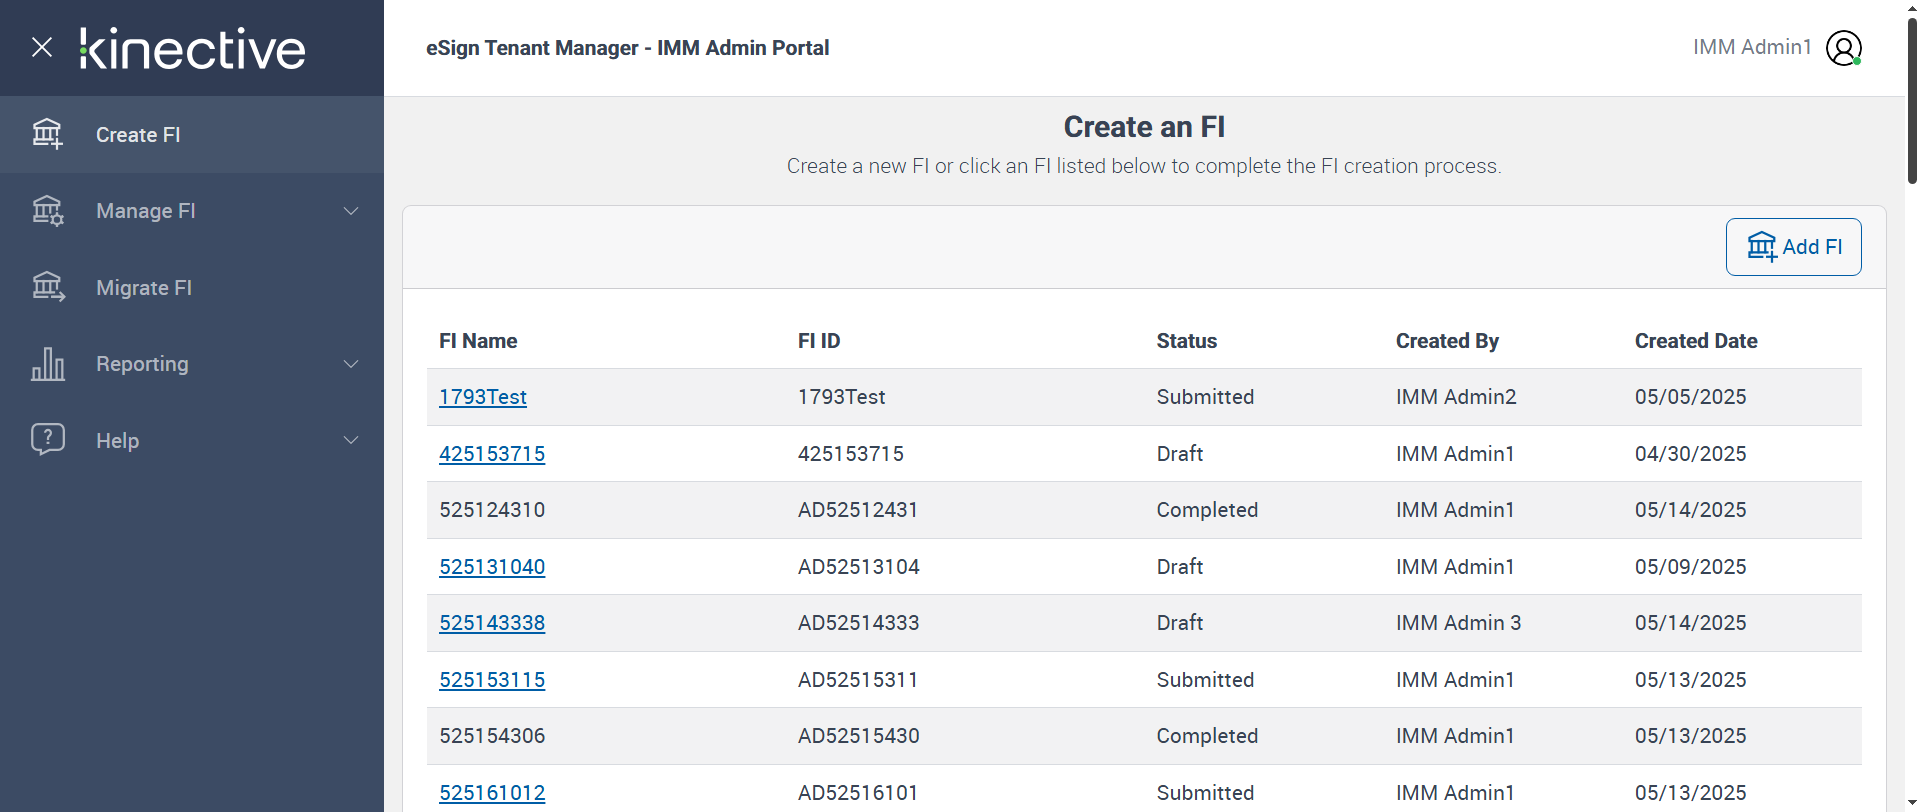Screen dimensions: 1920x812
Task: Click the Reporting bar chart icon
Action: point(47,364)
